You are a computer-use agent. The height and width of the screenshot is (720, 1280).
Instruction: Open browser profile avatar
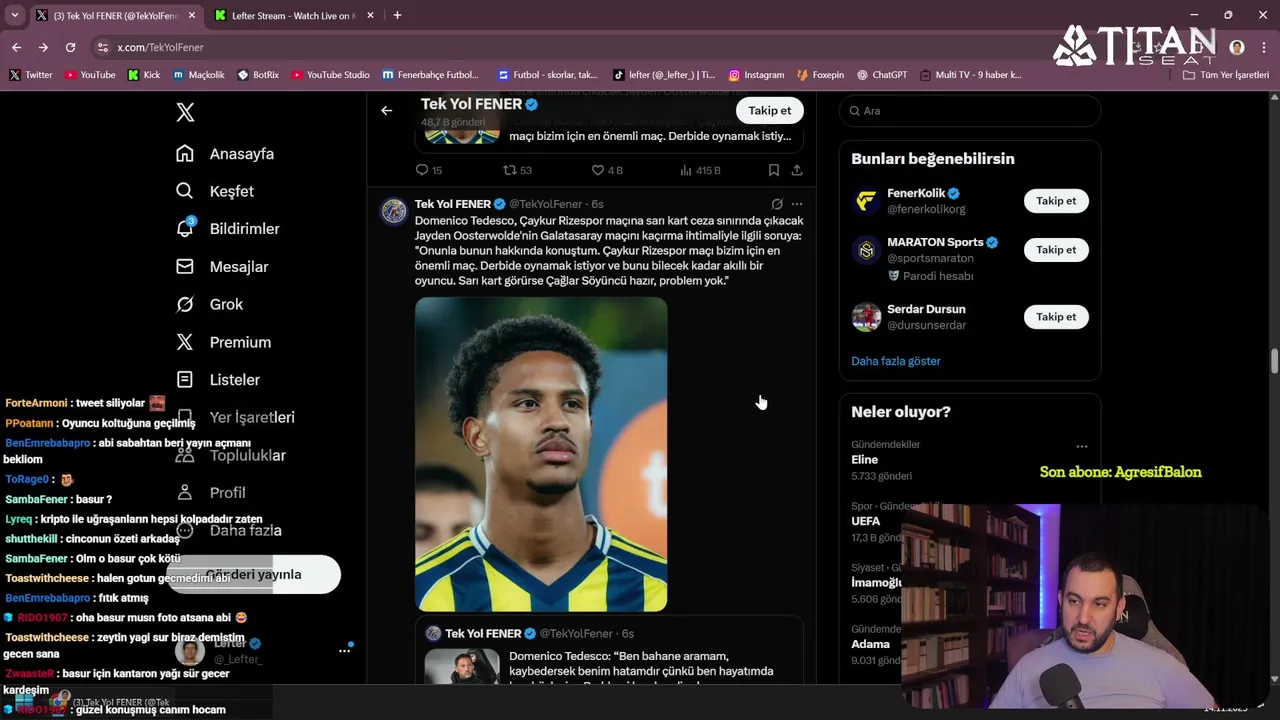[x=1237, y=47]
